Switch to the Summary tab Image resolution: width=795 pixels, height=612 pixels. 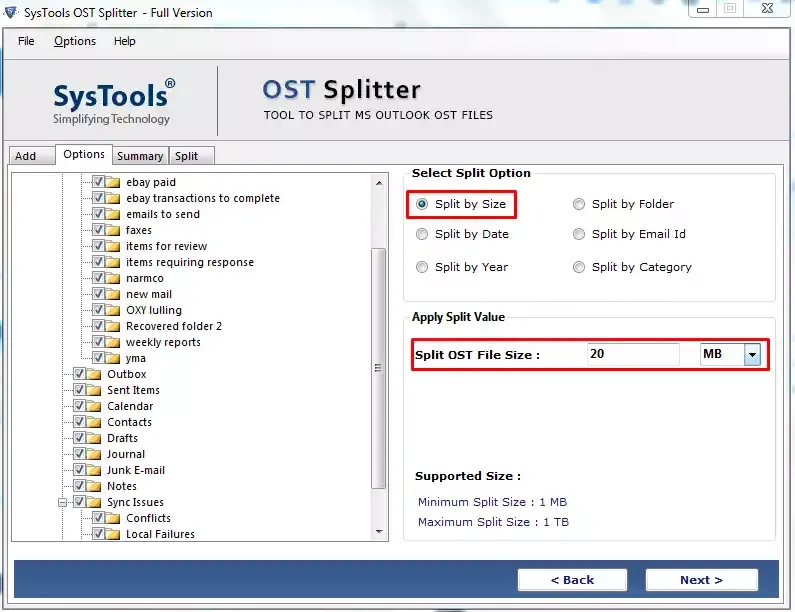pos(140,156)
